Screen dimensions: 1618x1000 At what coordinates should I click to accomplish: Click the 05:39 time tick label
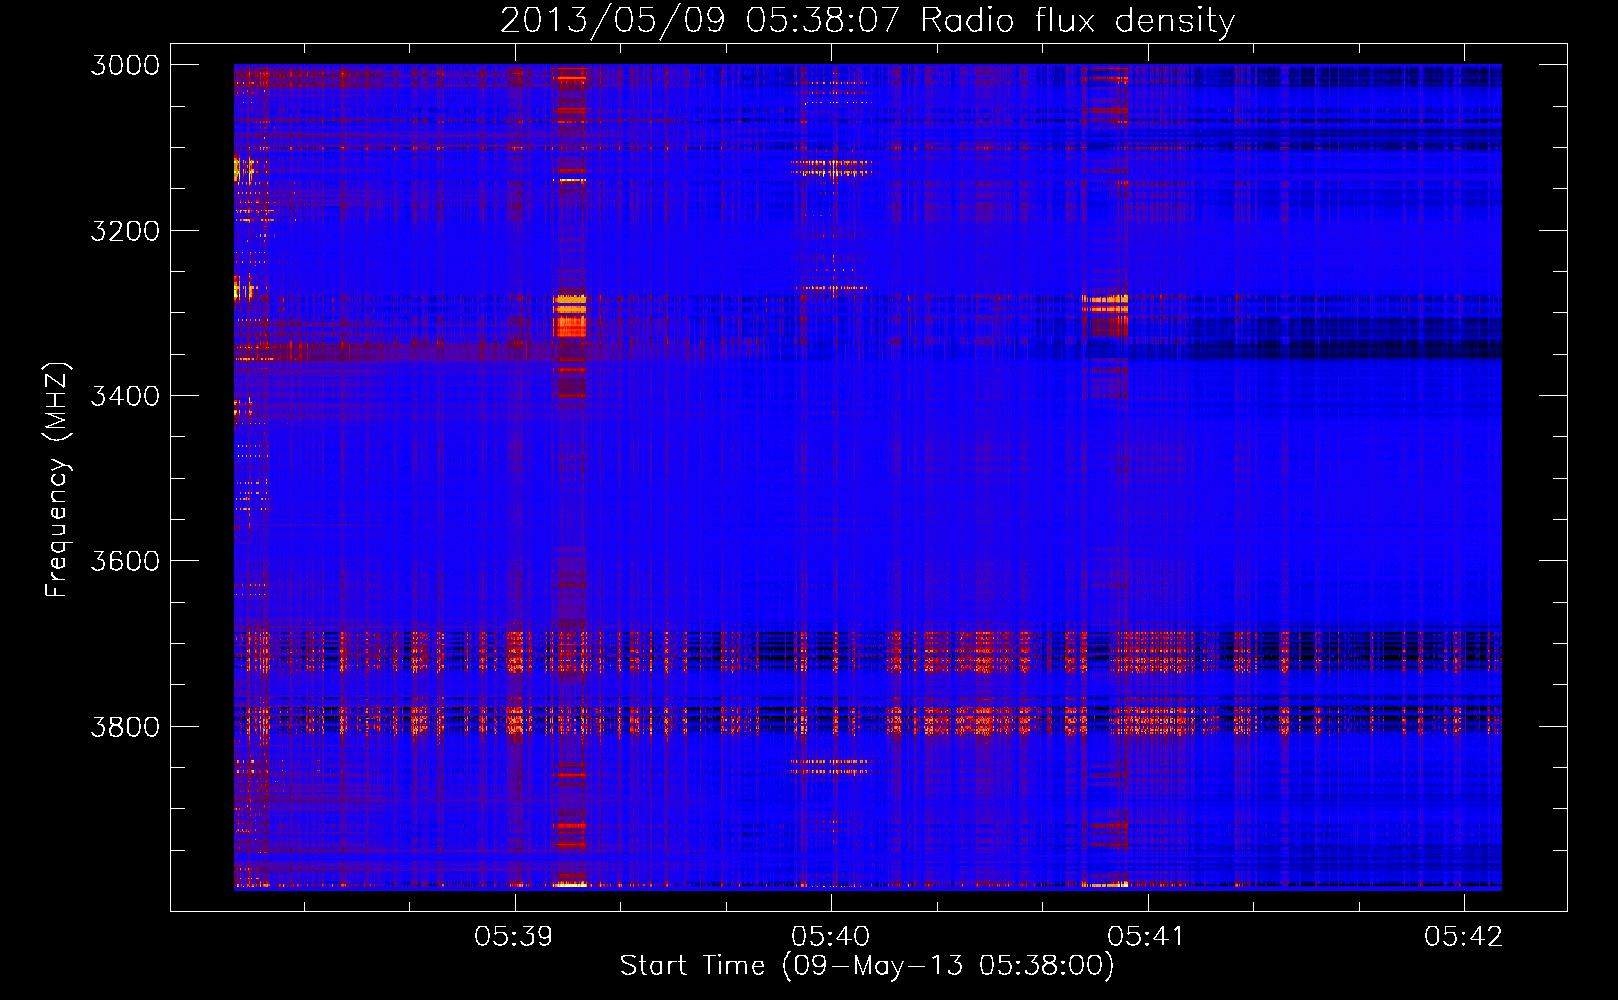(x=514, y=936)
